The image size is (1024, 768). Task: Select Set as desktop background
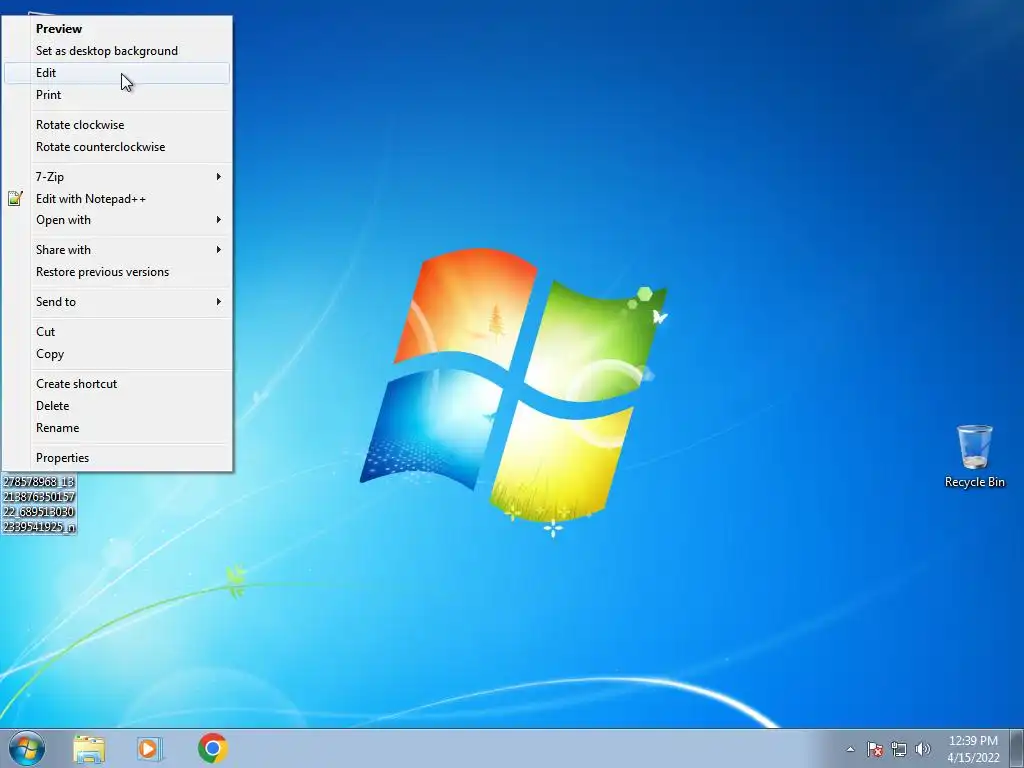[118, 51]
